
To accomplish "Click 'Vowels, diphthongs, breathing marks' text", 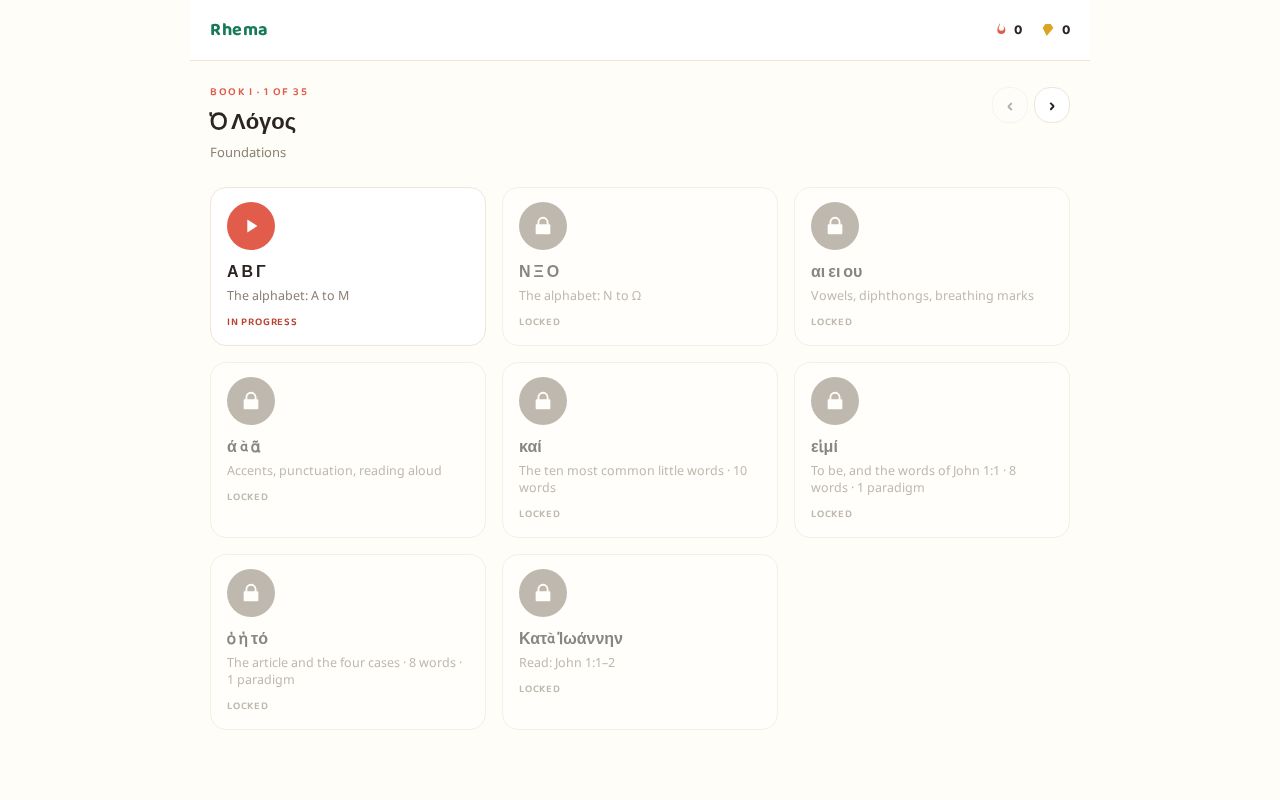I will pos(922,296).
